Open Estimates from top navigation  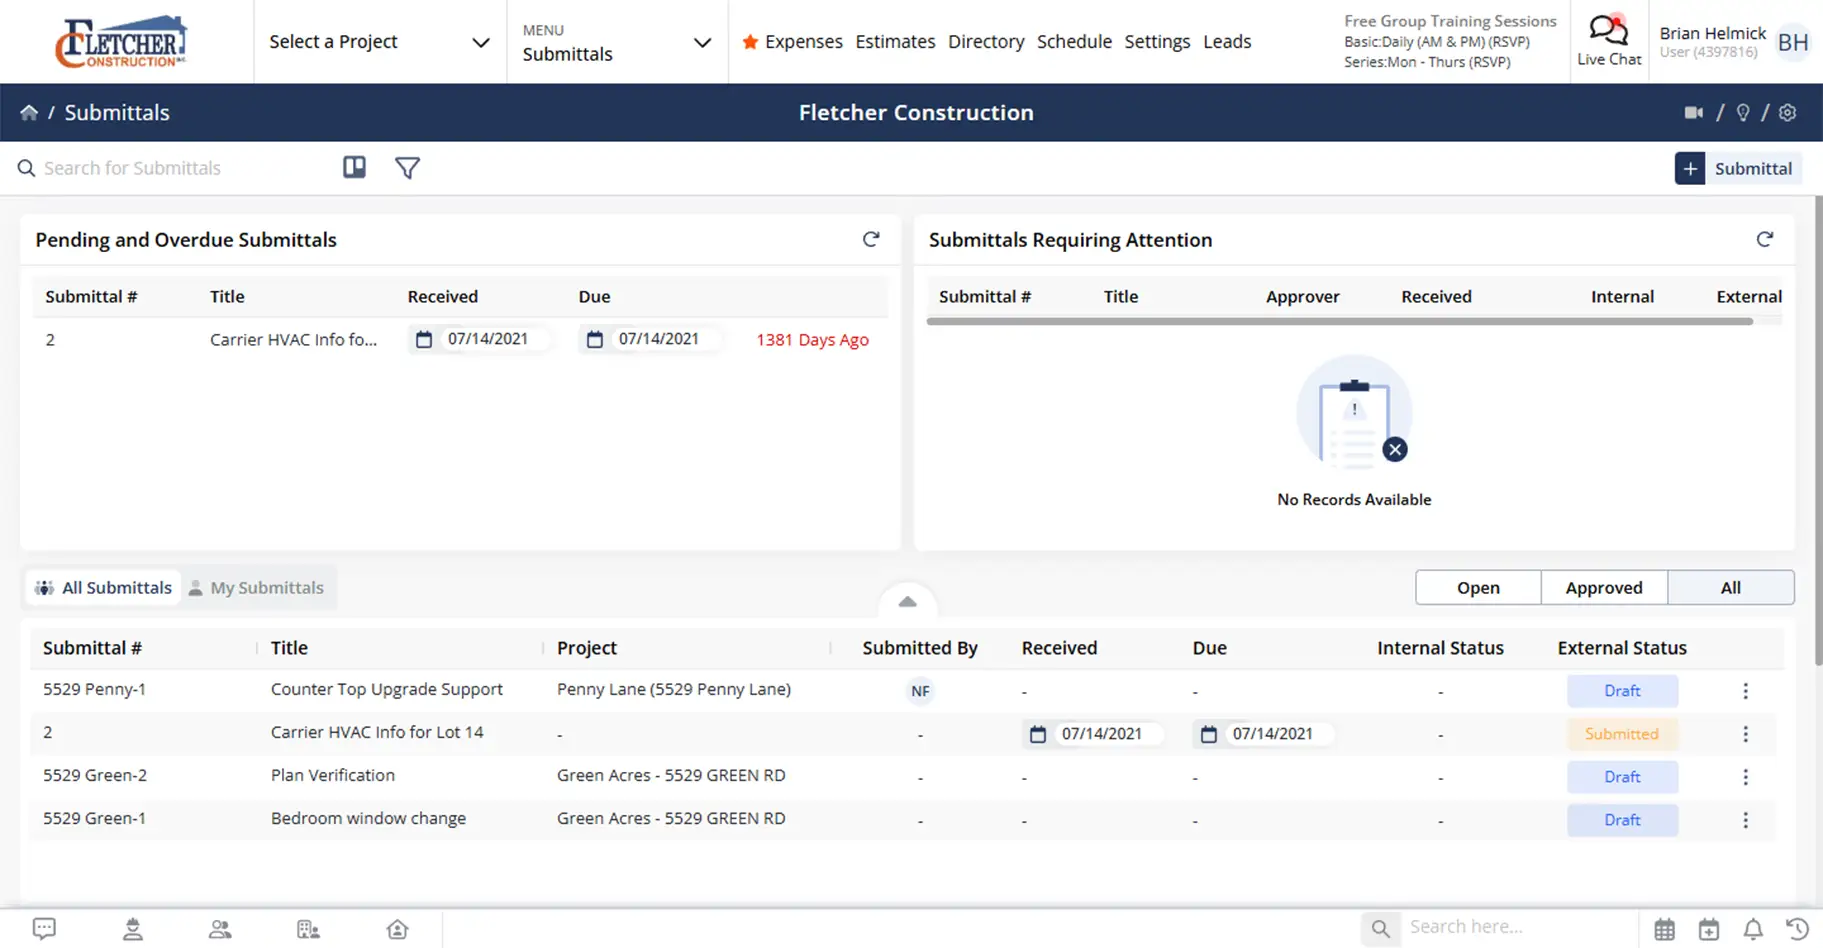point(895,42)
